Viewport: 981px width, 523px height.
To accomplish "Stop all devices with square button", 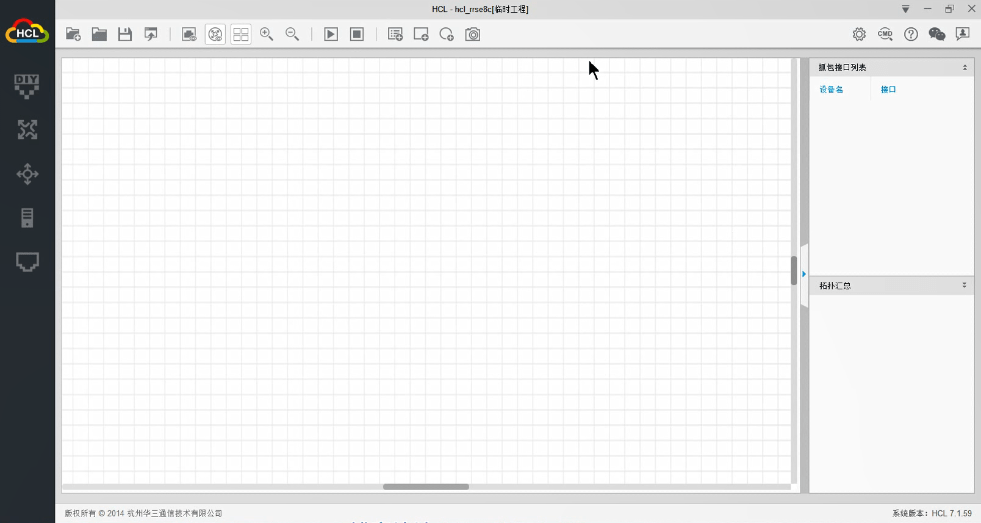I will (357, 34).
